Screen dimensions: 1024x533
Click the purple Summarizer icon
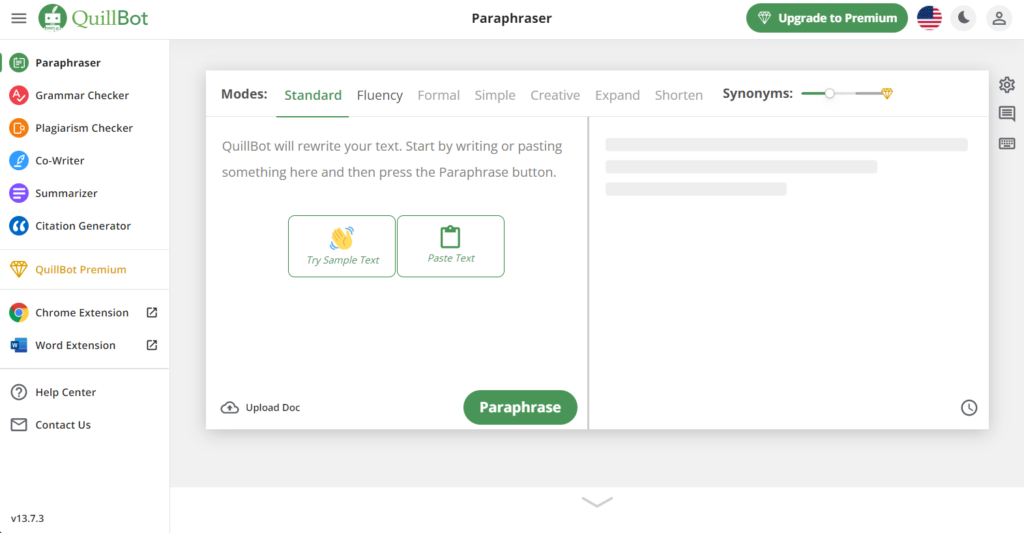click(x=19, y=193)
